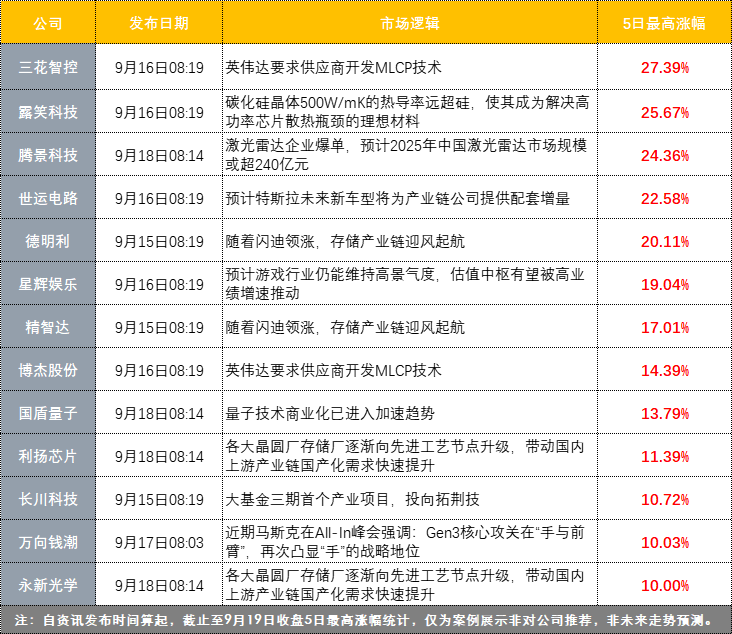
Task: Click the date in 德明利 row
Action: pos(159,241)
